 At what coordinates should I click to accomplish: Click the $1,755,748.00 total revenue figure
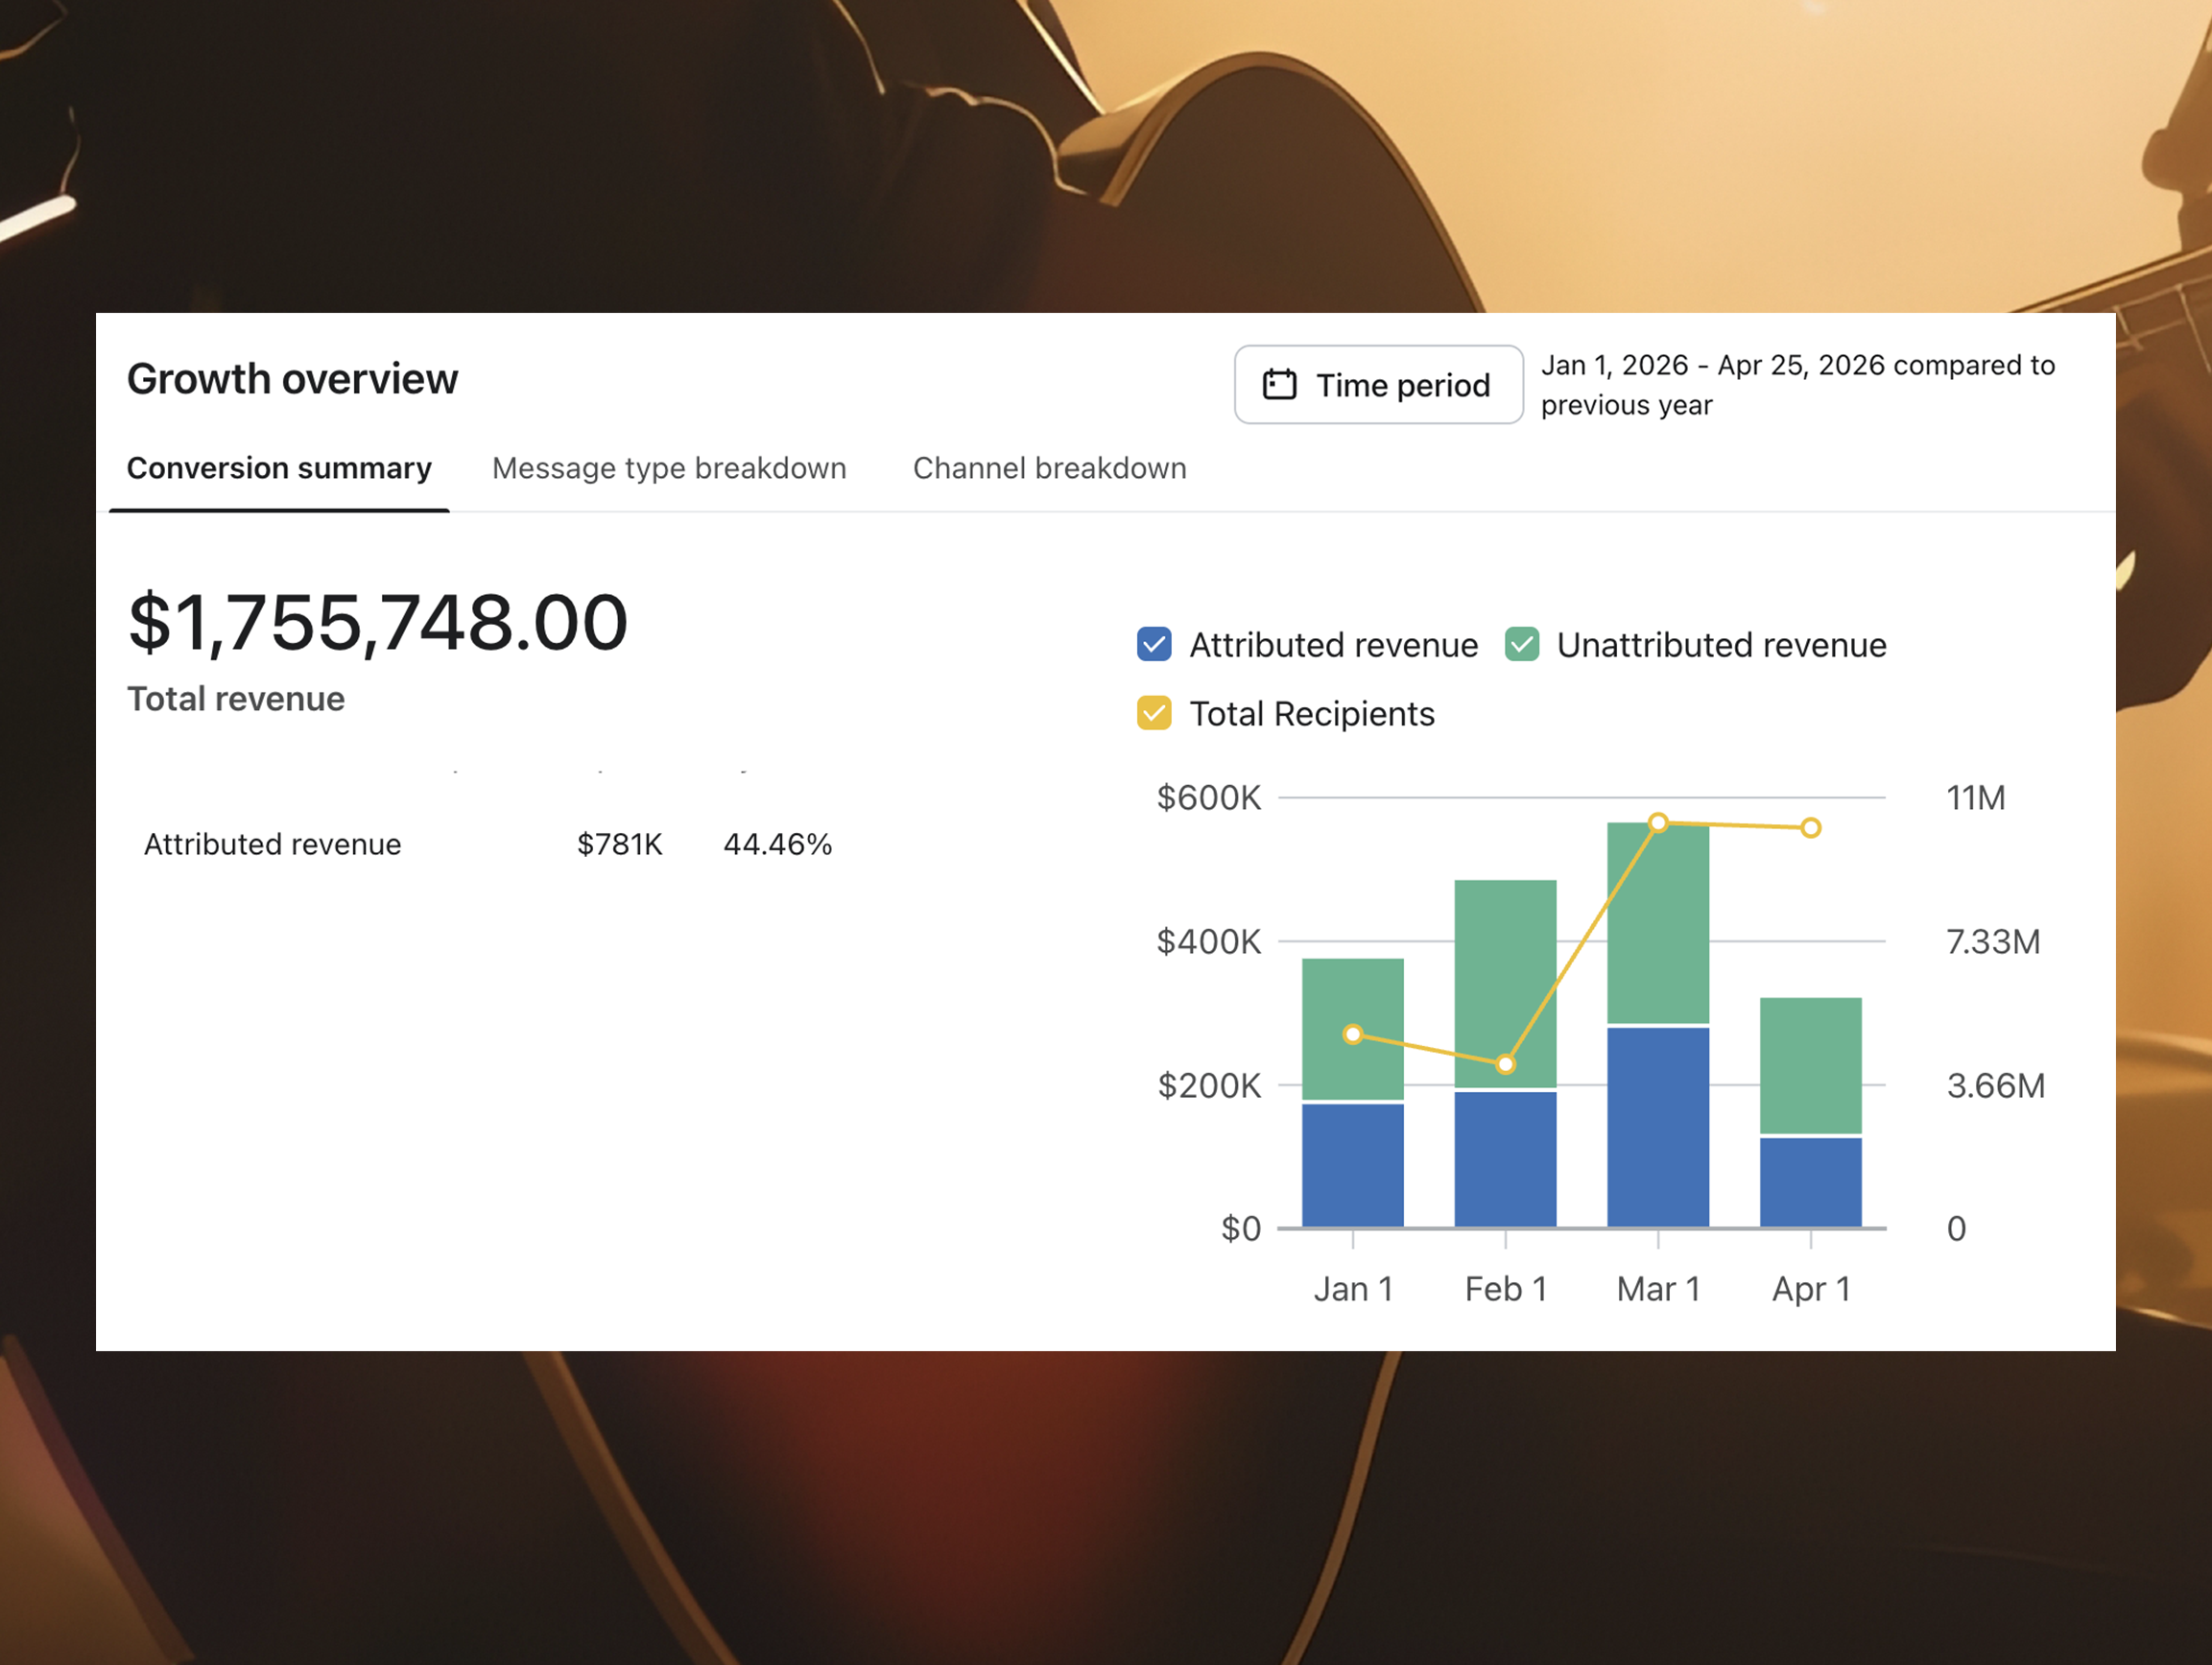[x=378, y=623]
